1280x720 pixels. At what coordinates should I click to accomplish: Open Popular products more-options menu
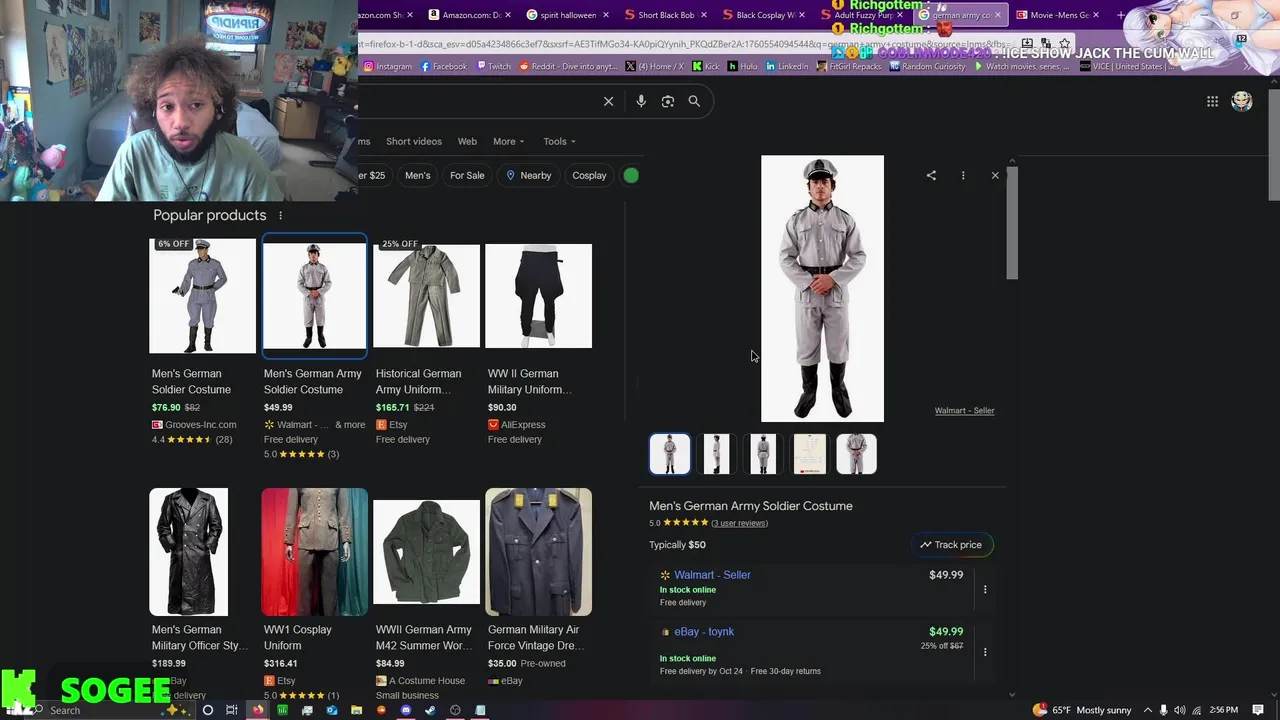pyautogui.click(x=280, y=215)
